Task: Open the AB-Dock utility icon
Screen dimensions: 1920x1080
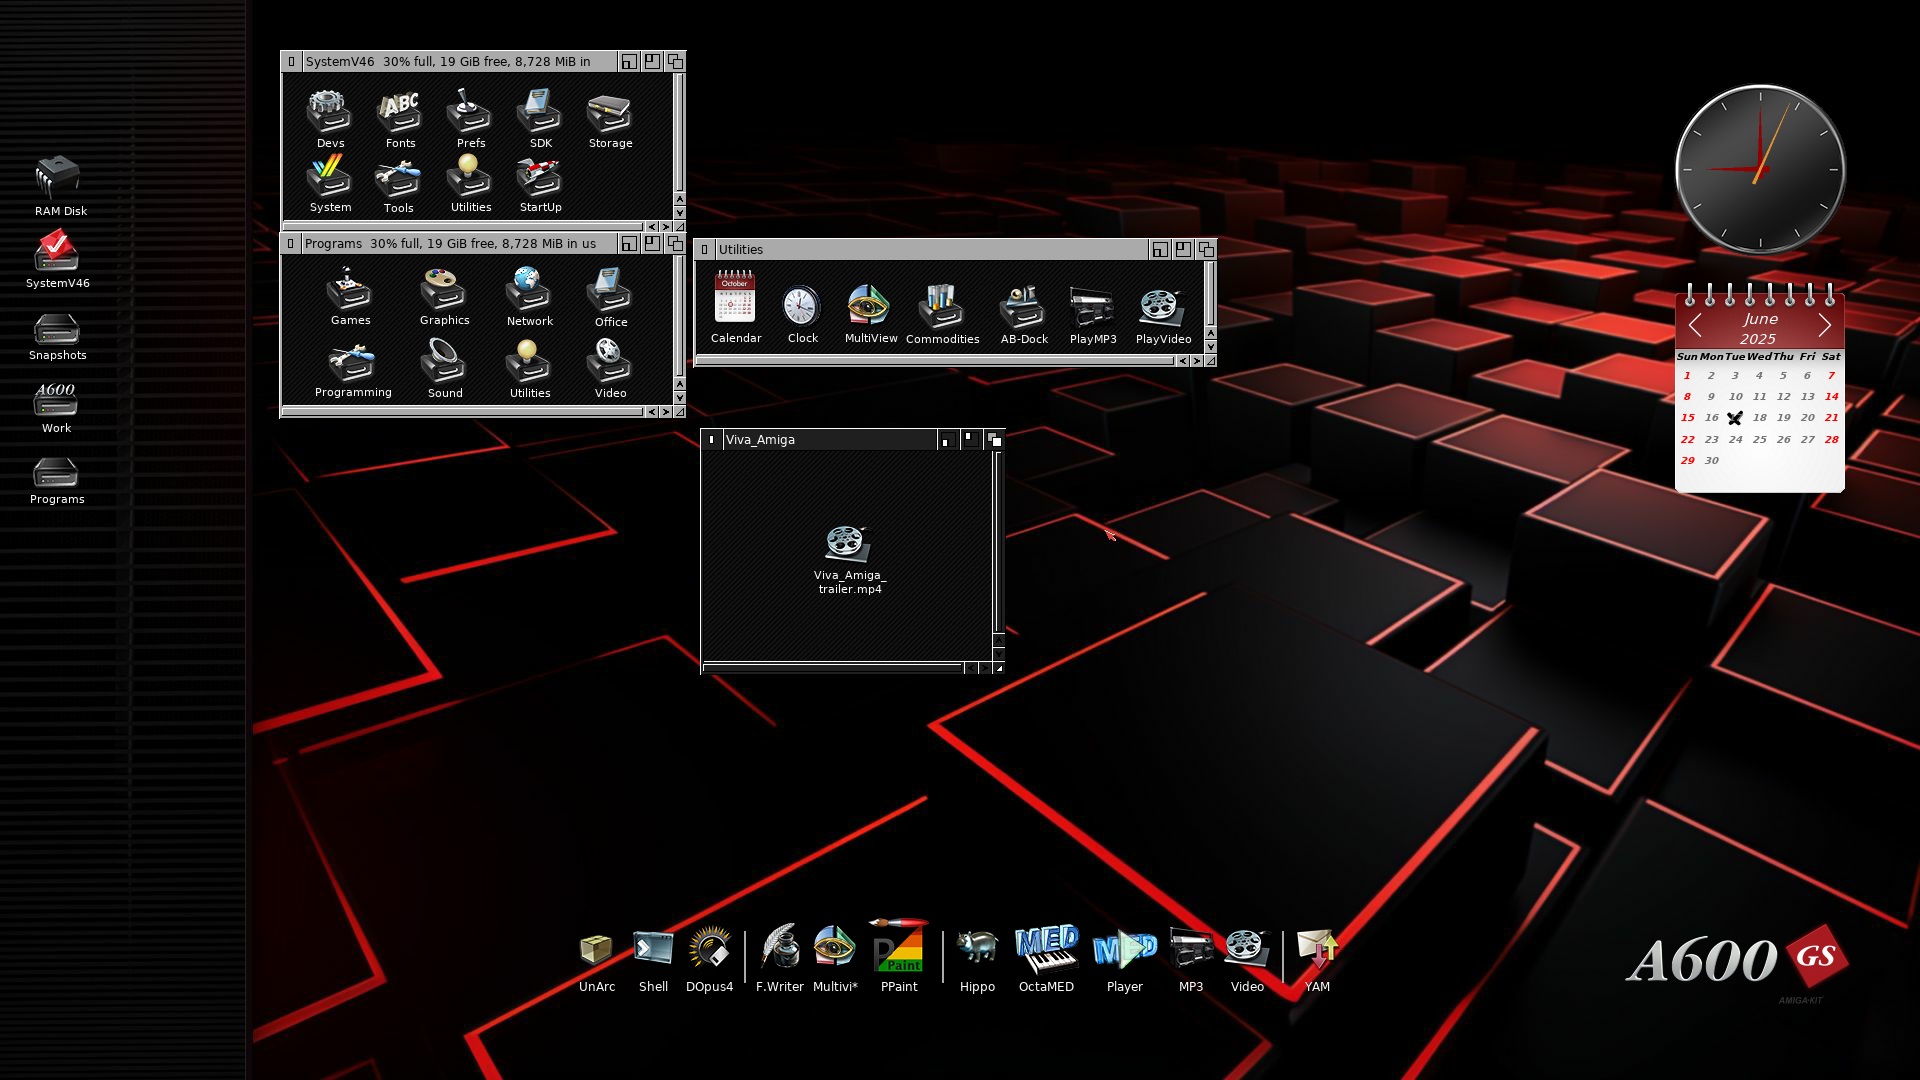Action: point(1023,308)
